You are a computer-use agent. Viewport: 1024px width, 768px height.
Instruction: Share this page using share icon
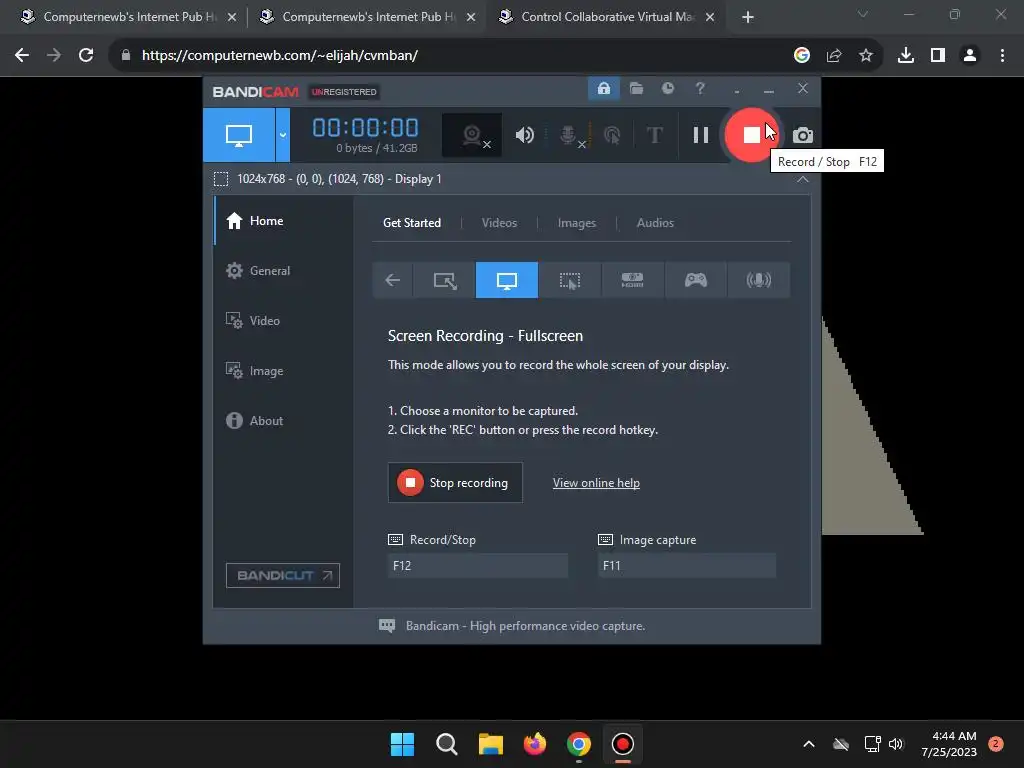click(834, 55)
